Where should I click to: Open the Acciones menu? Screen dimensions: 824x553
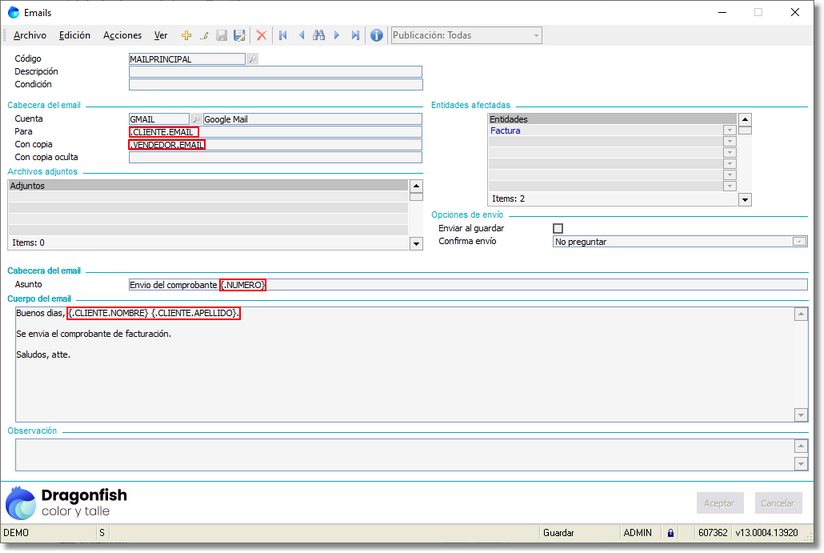click(122, 35)
